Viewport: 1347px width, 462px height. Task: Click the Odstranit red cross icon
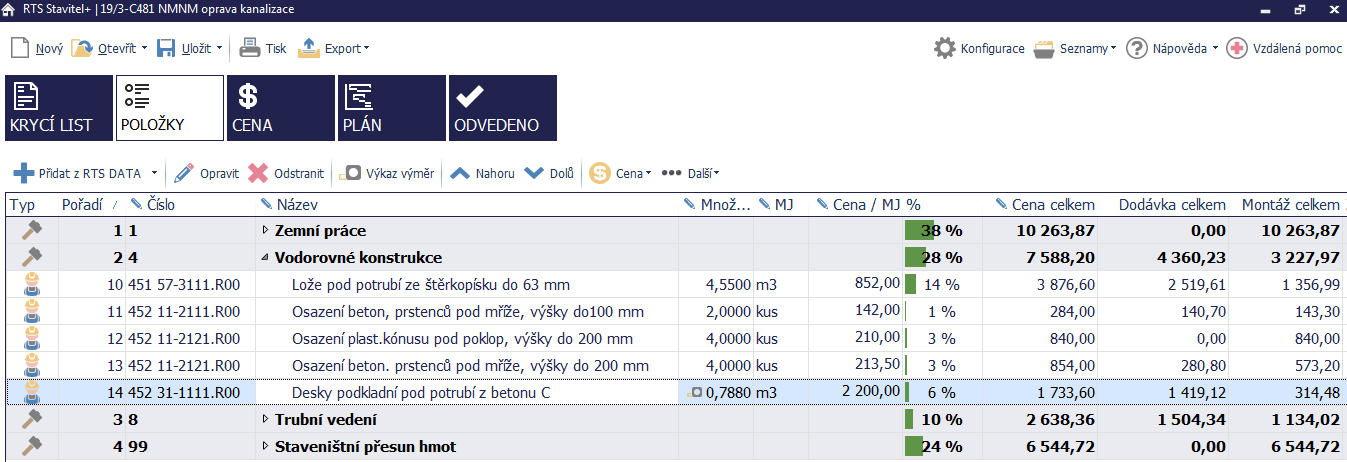pos(258,173)
